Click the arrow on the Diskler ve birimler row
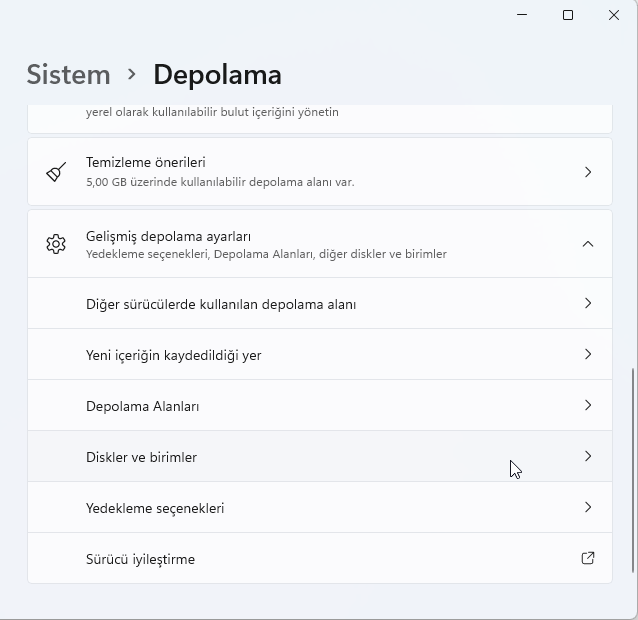 pos(588,456)
